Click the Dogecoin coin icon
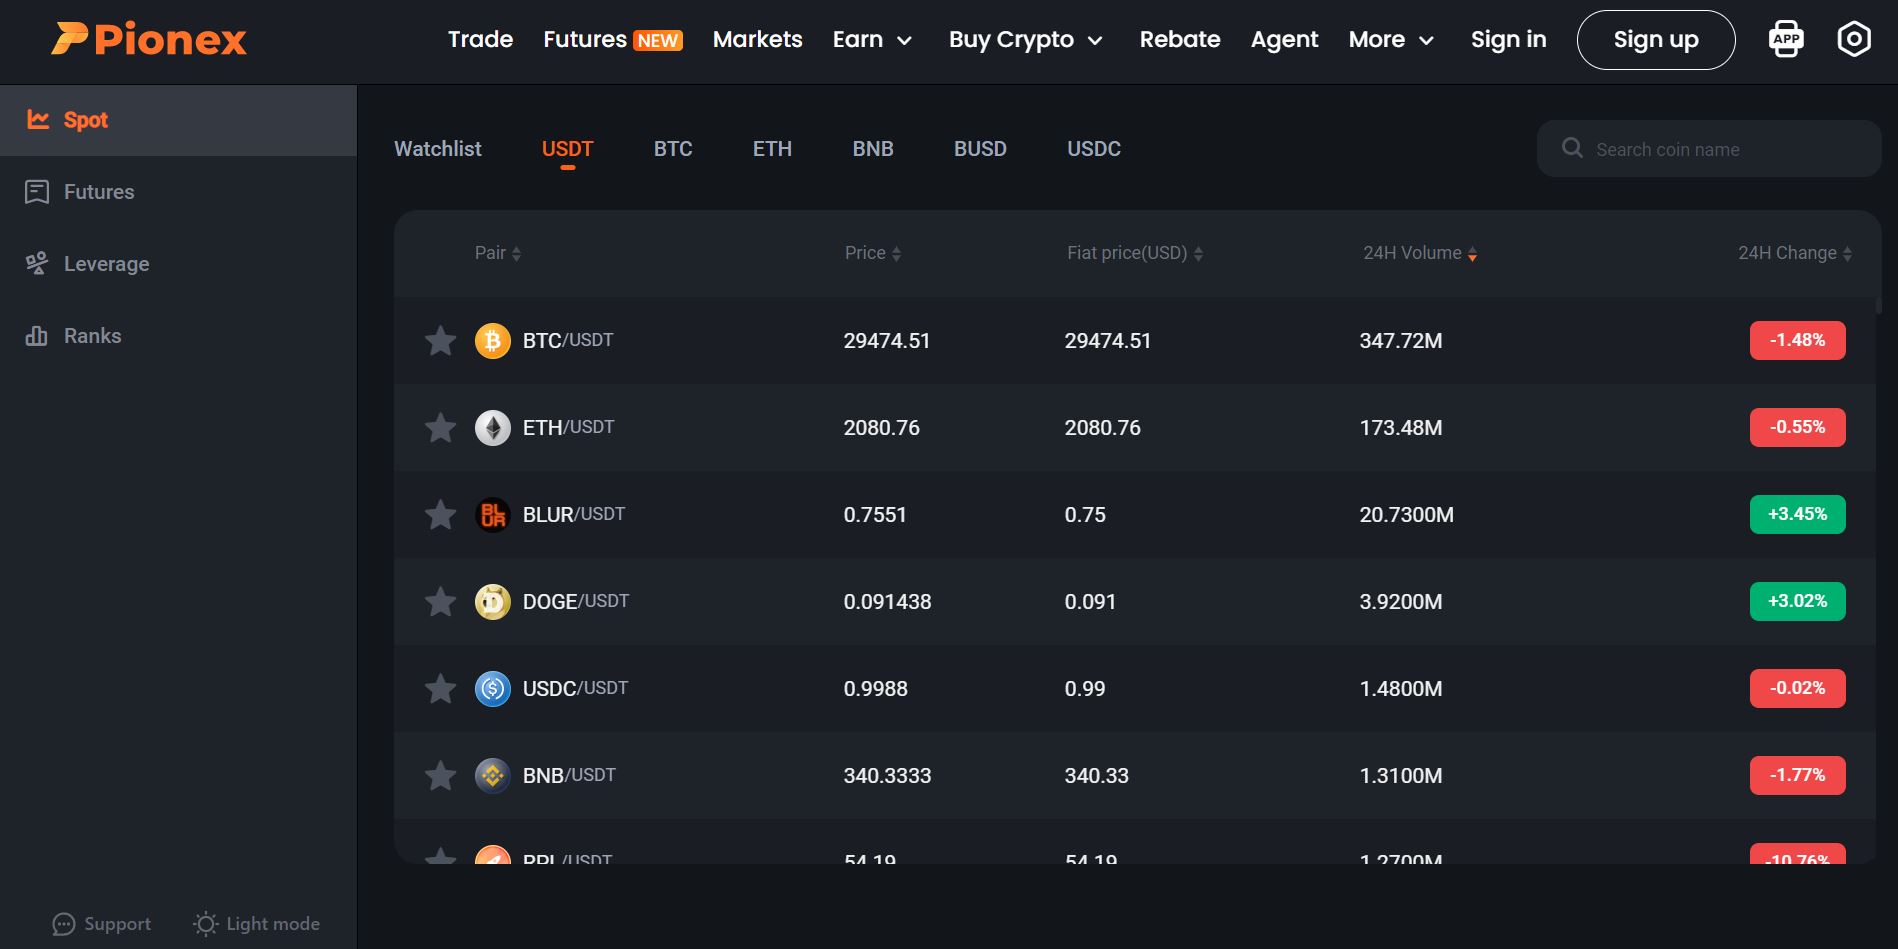1898x949 pixels. coord(492,602)
